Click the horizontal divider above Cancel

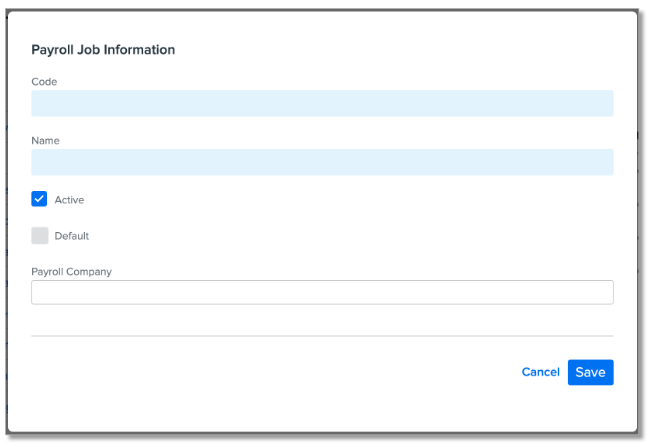coord(322,336)
